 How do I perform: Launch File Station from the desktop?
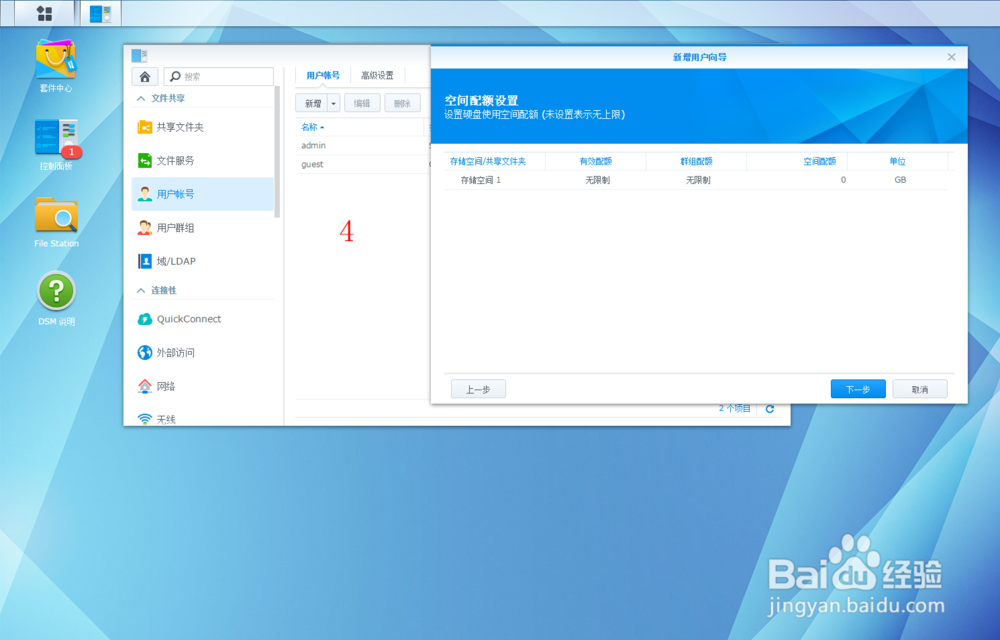point(56,220)
